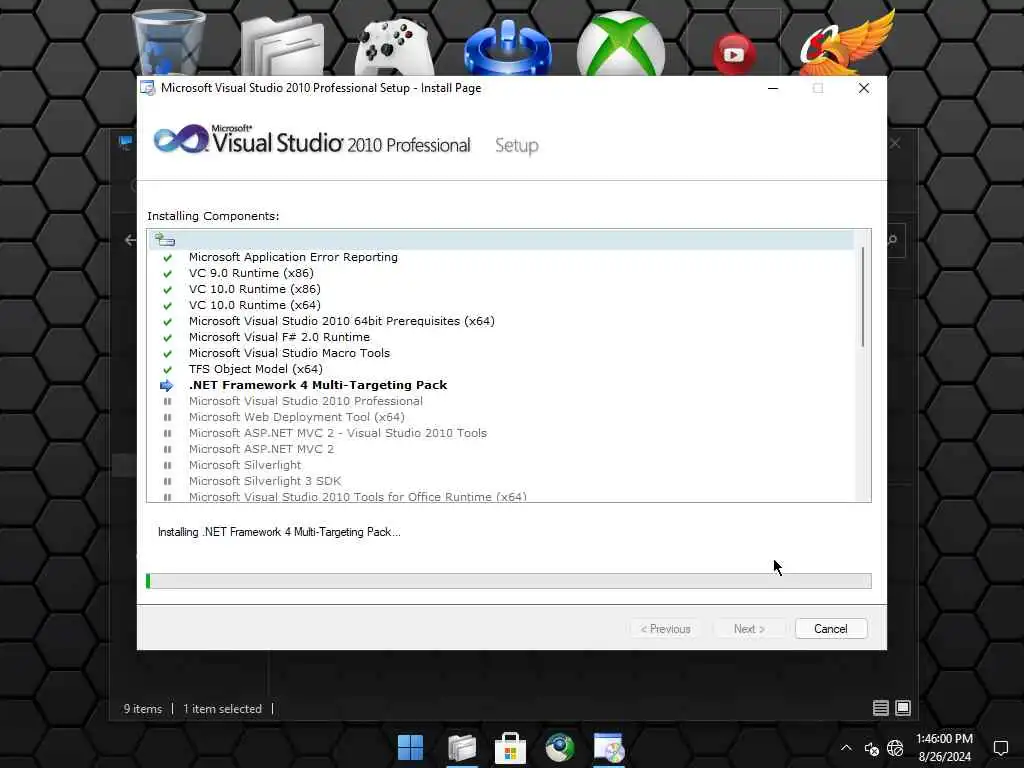The image size is (1024, 768).
Task: Click the install list header icon
Action: point(165,240)
